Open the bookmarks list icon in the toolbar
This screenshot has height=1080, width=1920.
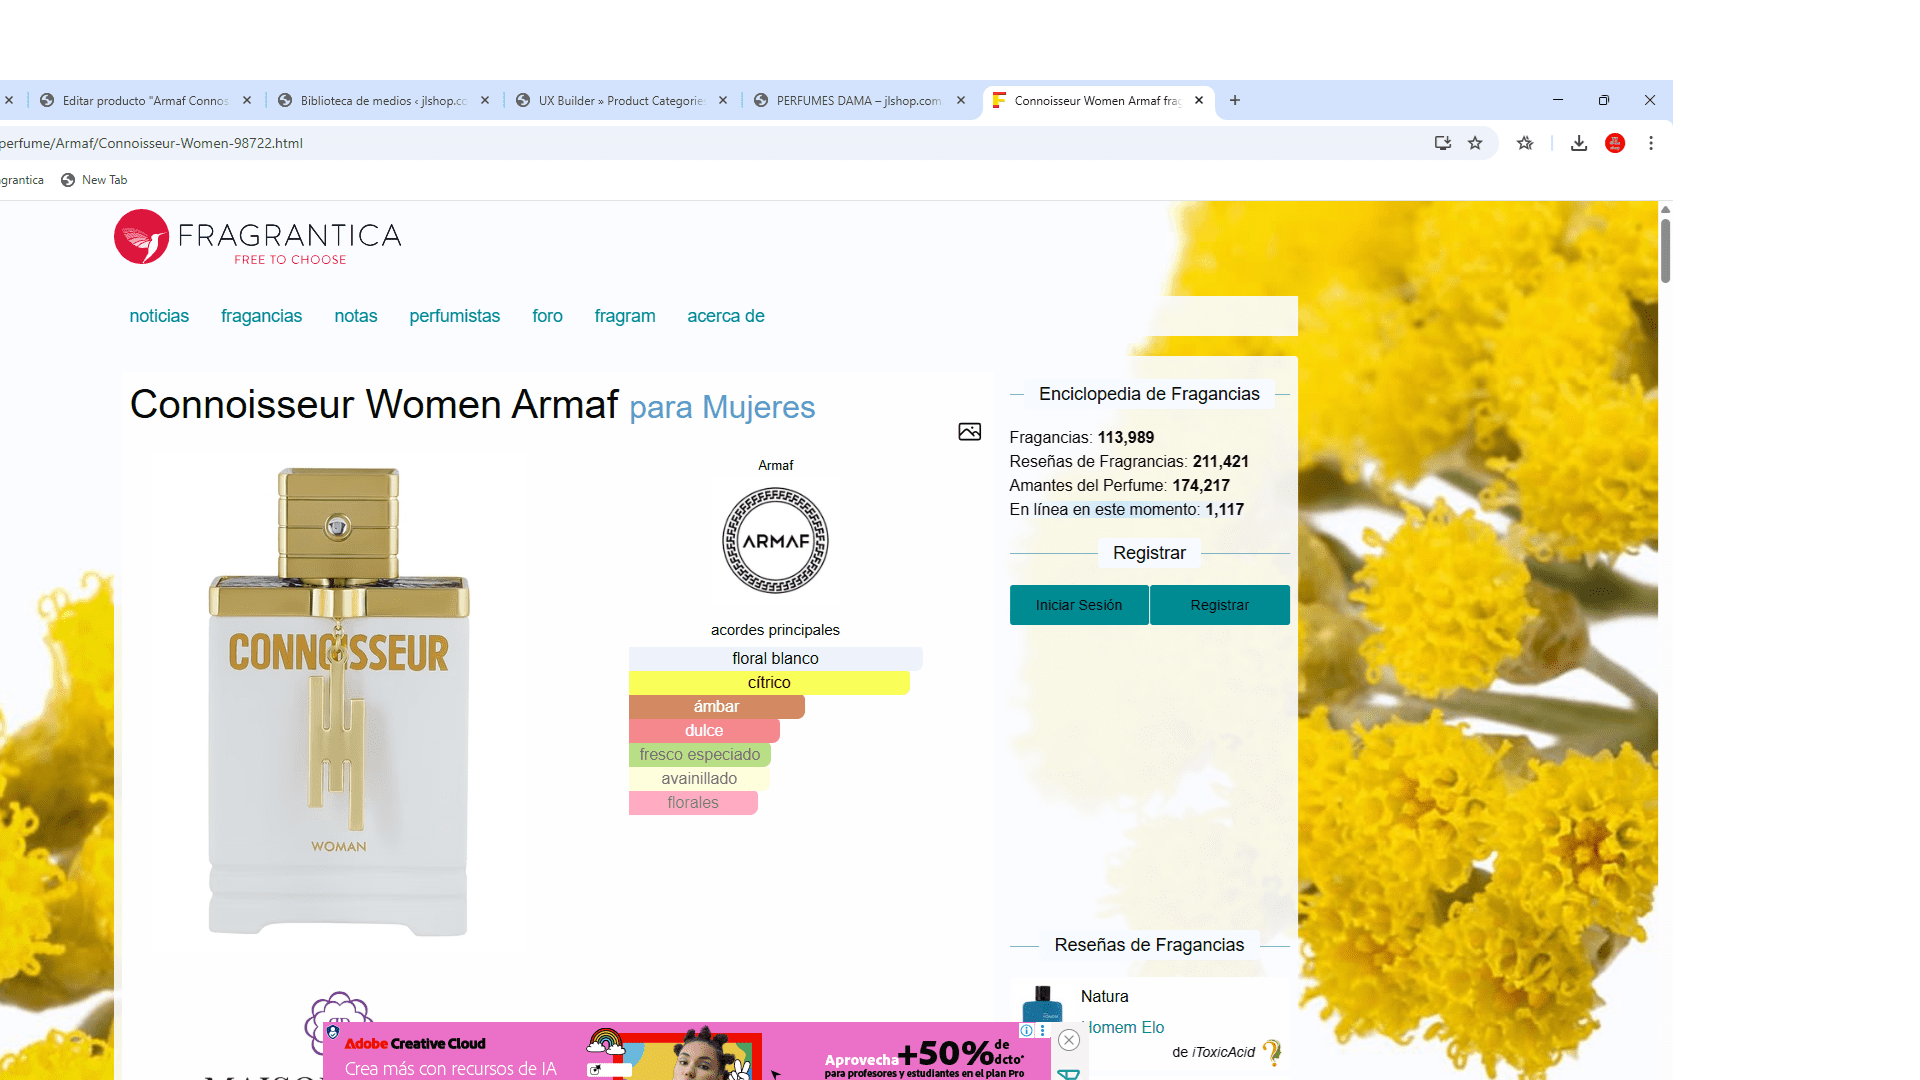pyautogui.click(x=1525, y=143)
